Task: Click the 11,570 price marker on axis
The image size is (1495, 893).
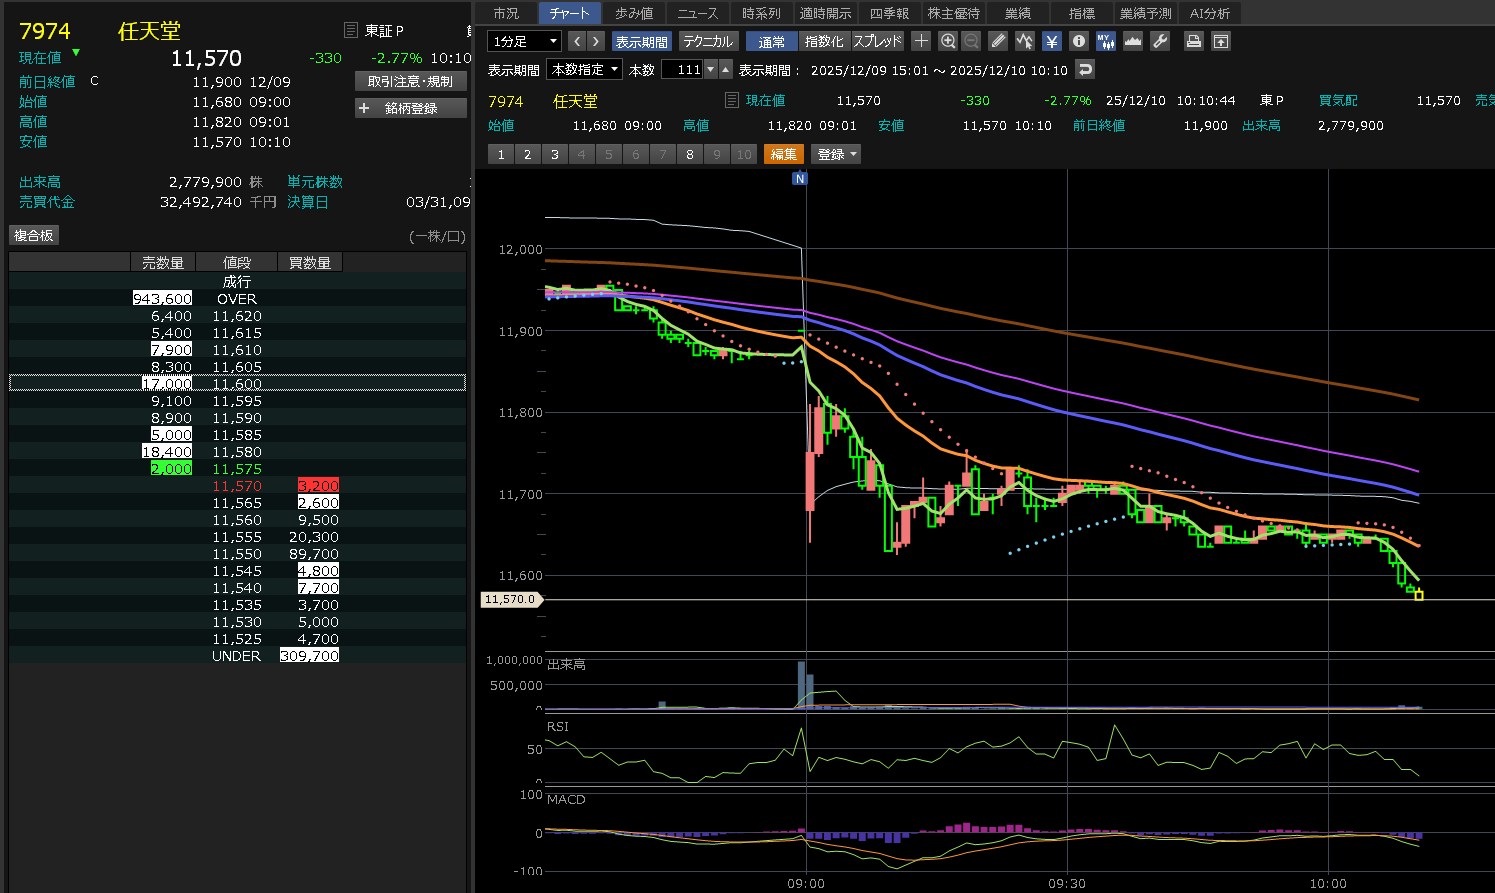Action: coord(510,599)
